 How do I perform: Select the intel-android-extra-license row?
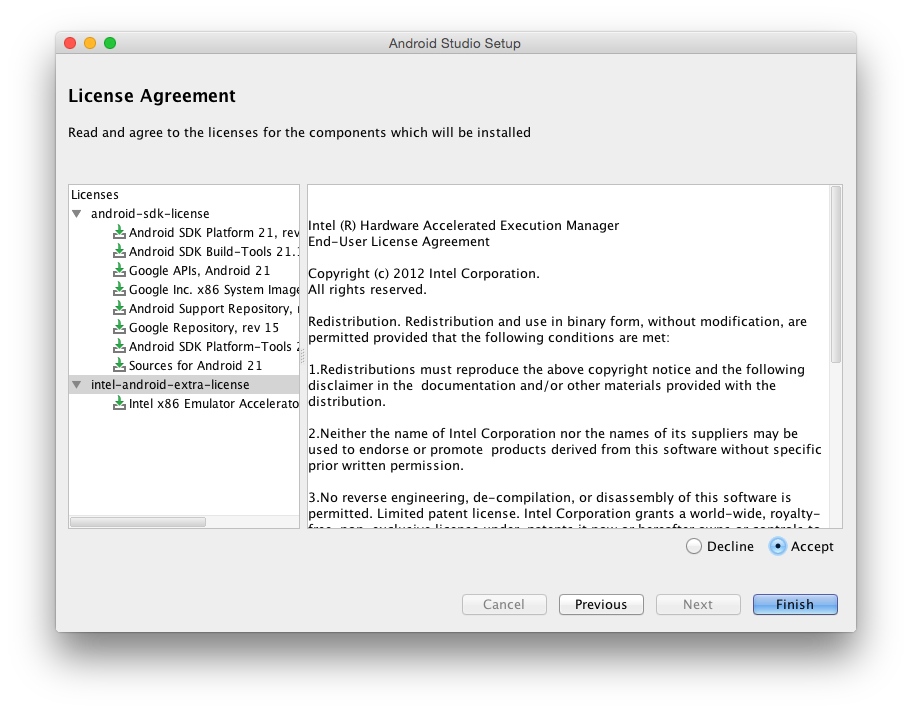coord(184,385)
